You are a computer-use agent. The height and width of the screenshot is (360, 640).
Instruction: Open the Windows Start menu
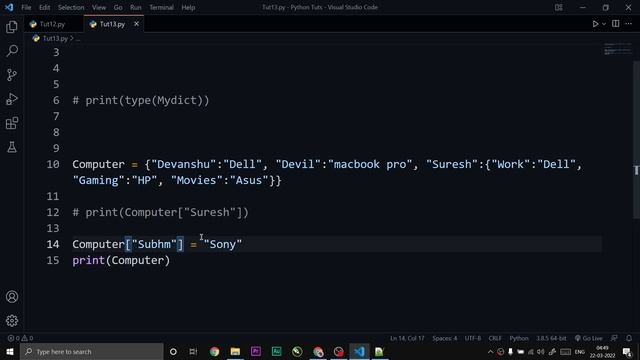click(10, 351)
